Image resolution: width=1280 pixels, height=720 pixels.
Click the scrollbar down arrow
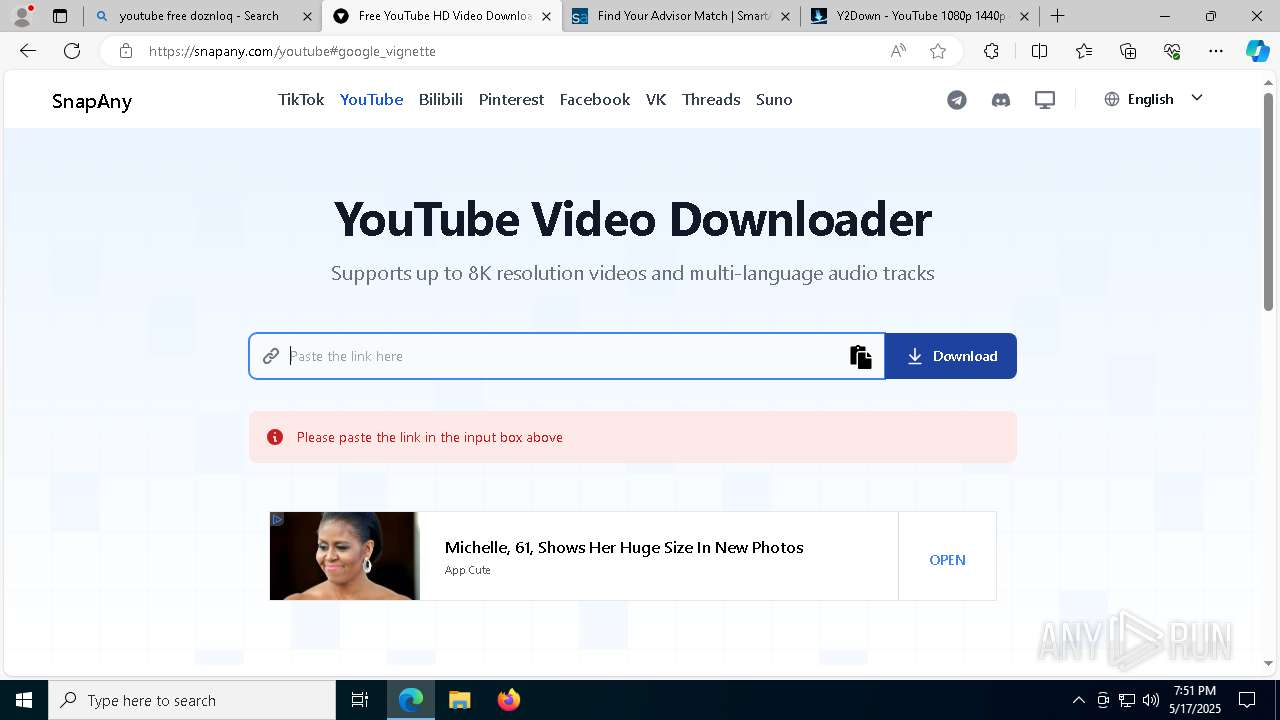pyautogui.click(x=1268, y=663)
